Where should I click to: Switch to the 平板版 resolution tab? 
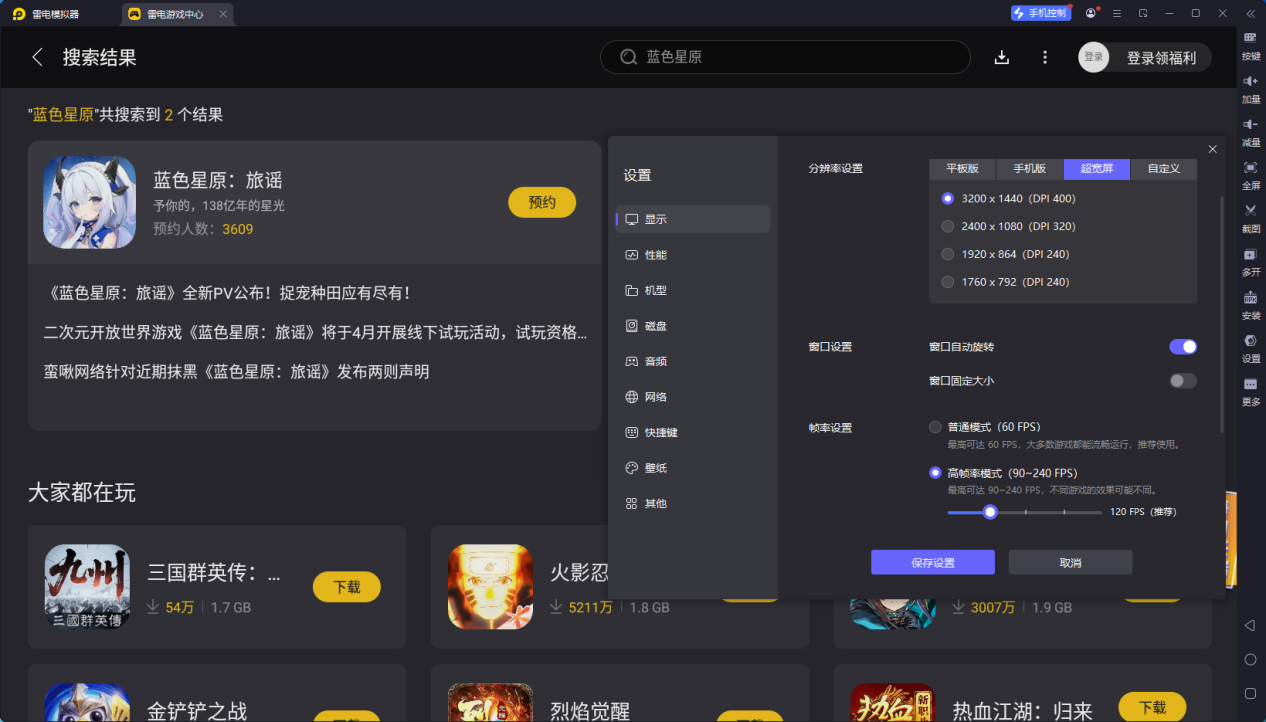962,169
